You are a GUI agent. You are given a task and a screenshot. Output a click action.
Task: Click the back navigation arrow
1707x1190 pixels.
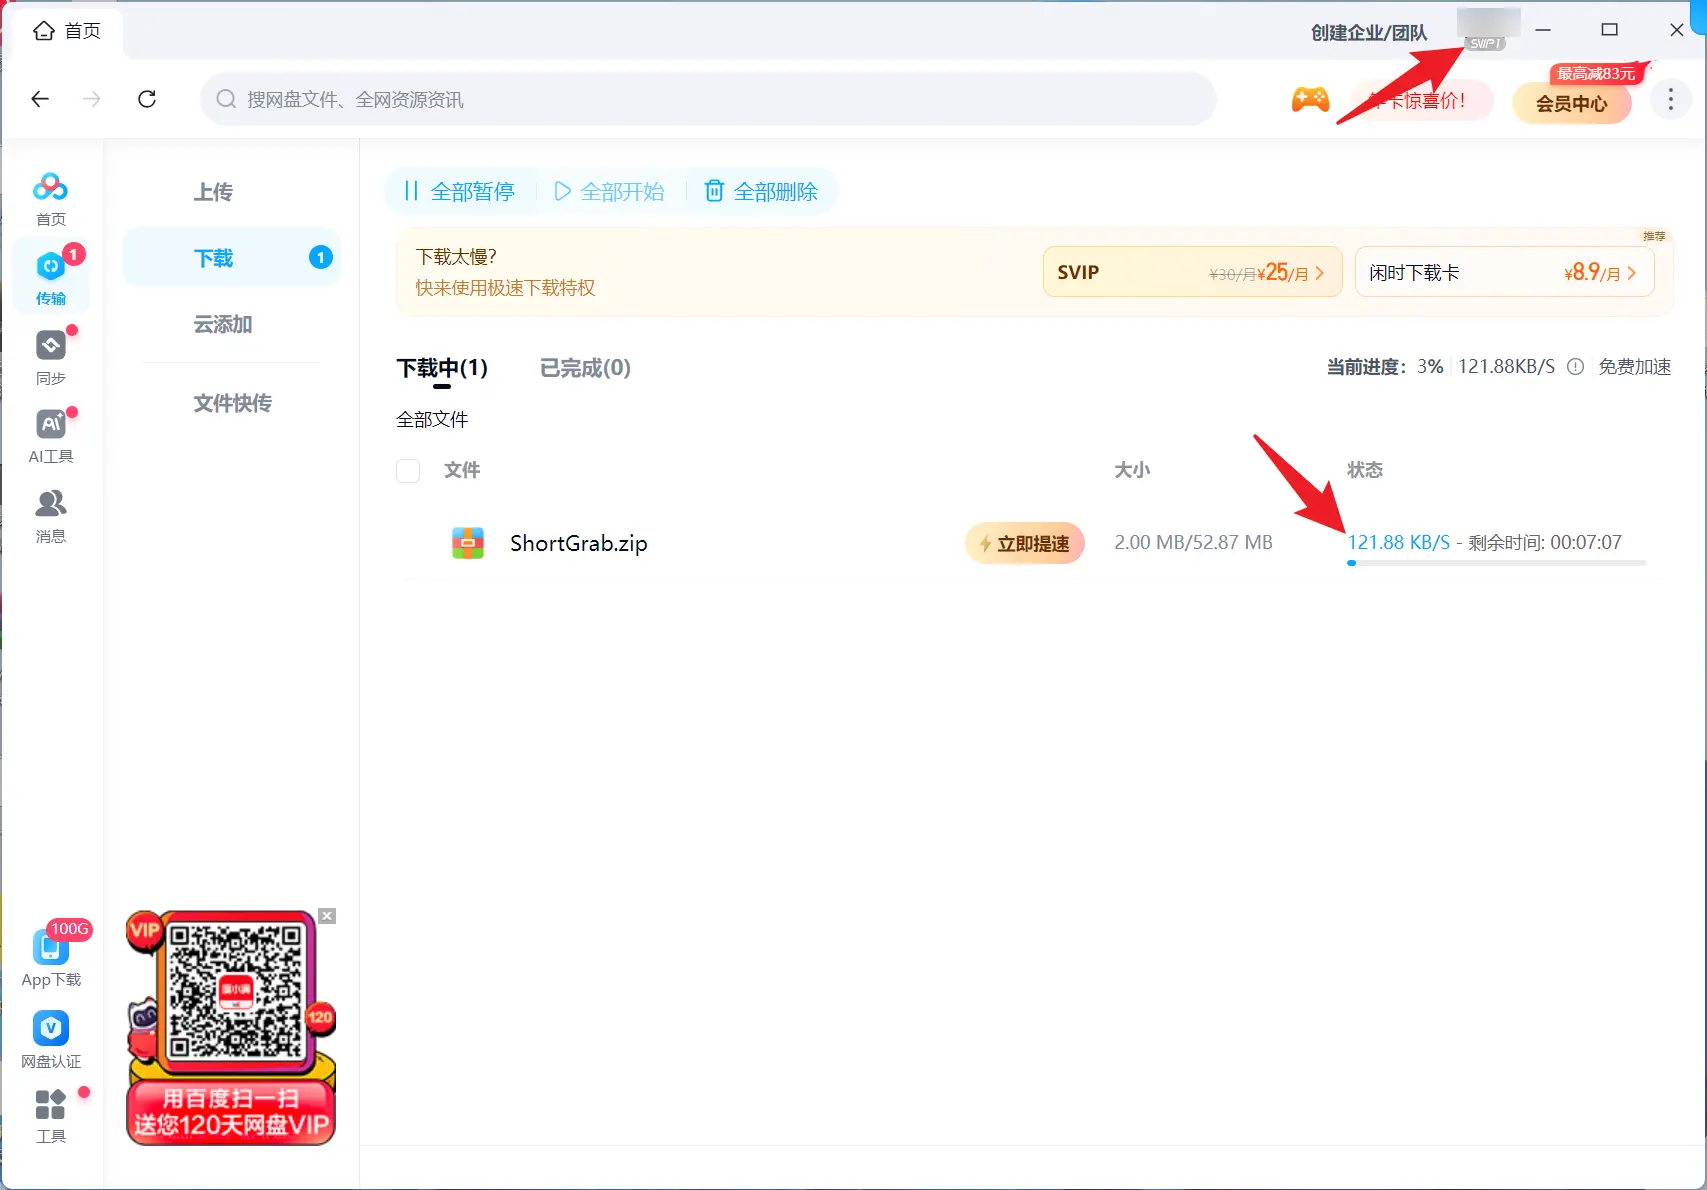(40, 99)
